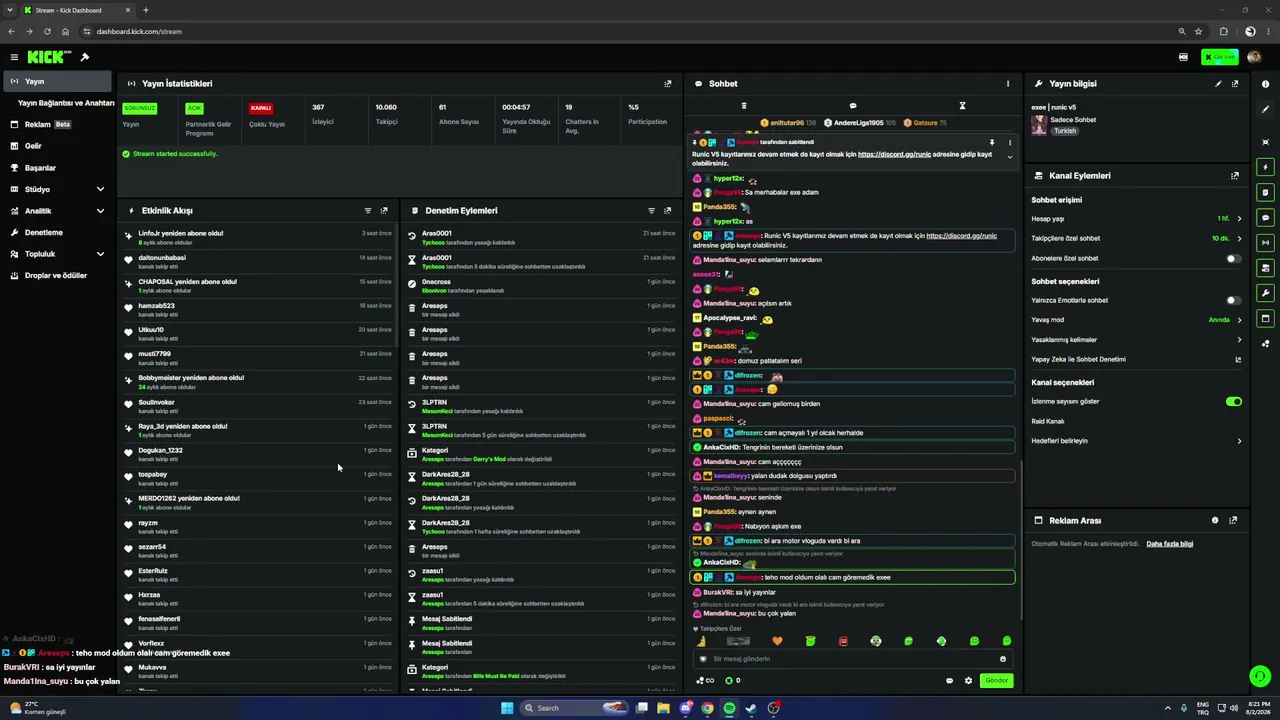Click the Go live button in top bar
1280x720 pixels.
(1220, 57)
